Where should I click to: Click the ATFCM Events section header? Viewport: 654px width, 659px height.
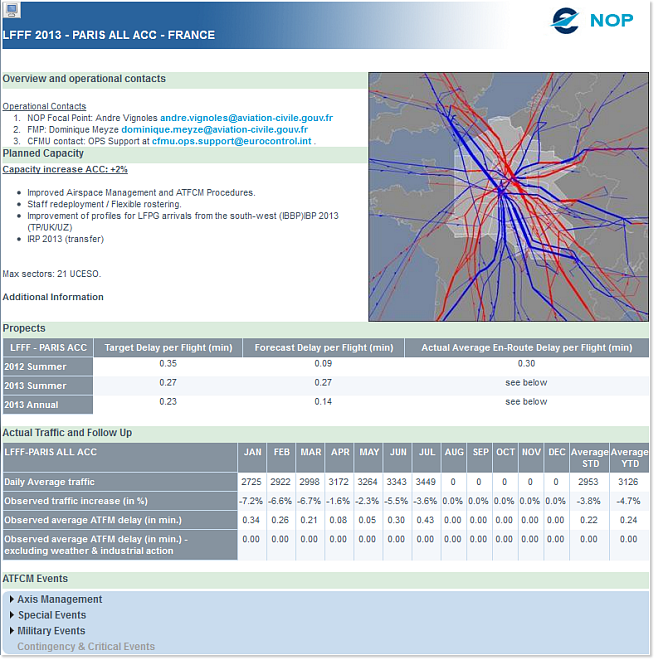35,579
